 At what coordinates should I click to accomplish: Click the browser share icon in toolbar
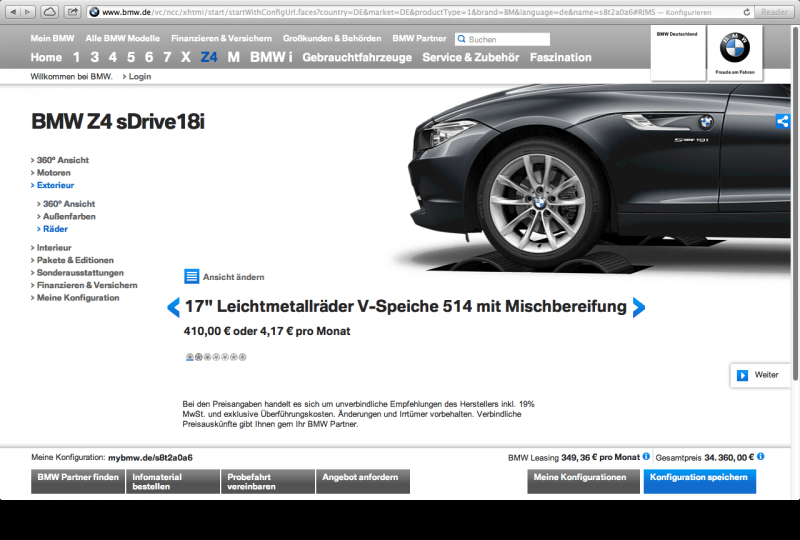[73, 12]
